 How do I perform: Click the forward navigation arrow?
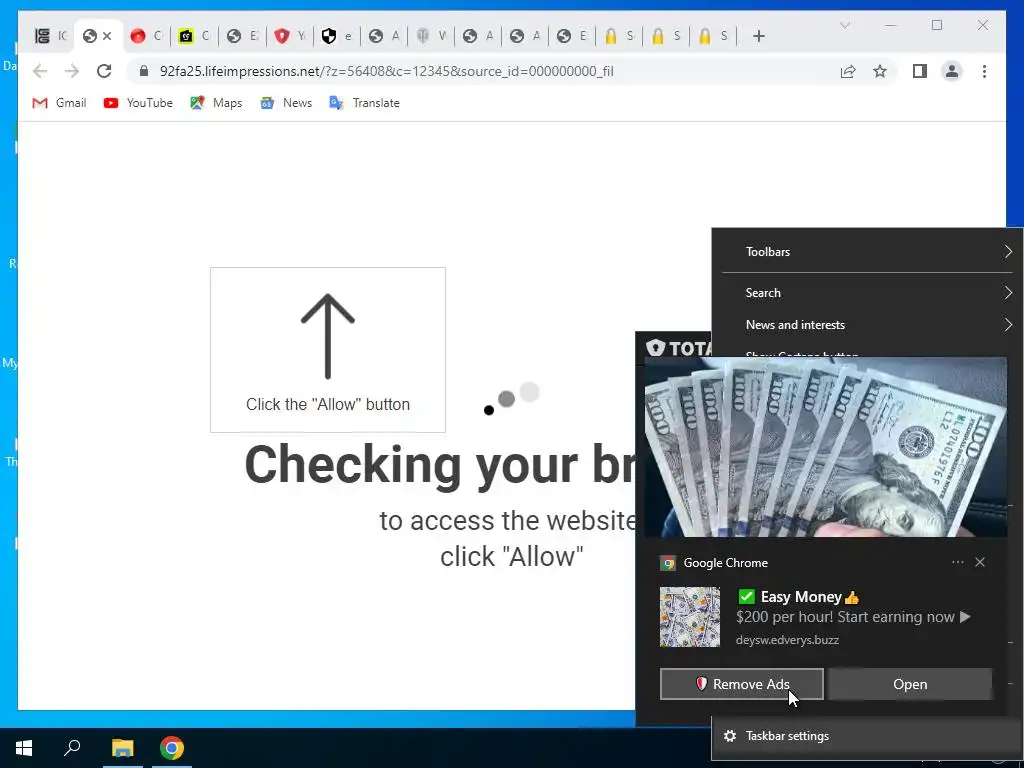click(x=72, y=71)
